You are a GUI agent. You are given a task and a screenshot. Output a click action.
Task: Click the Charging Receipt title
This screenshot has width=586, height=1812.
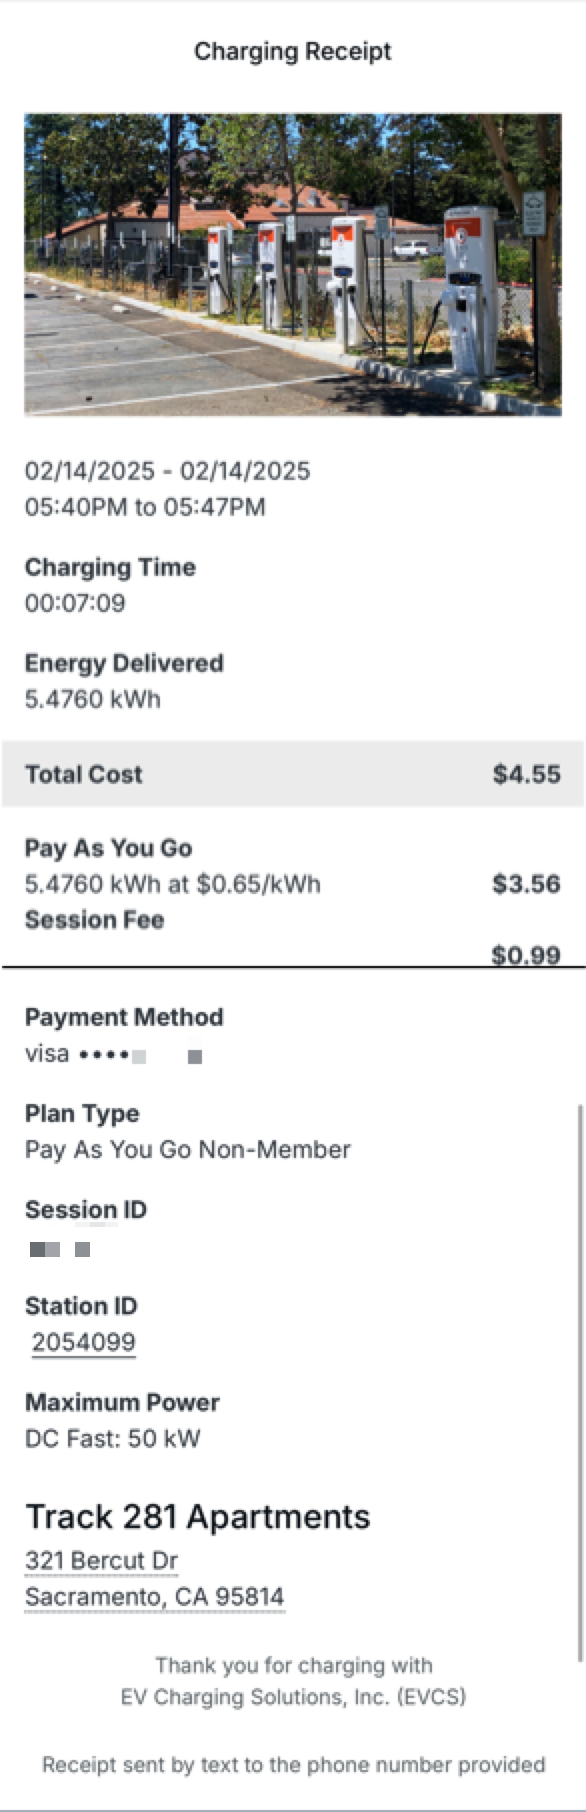[x=292, y=51]
